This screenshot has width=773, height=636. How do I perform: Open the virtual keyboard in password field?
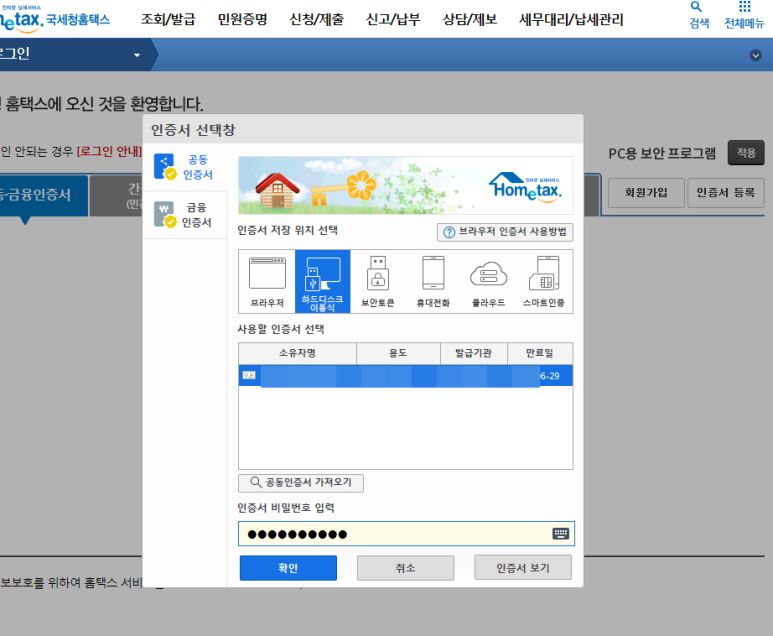(561, 533)
